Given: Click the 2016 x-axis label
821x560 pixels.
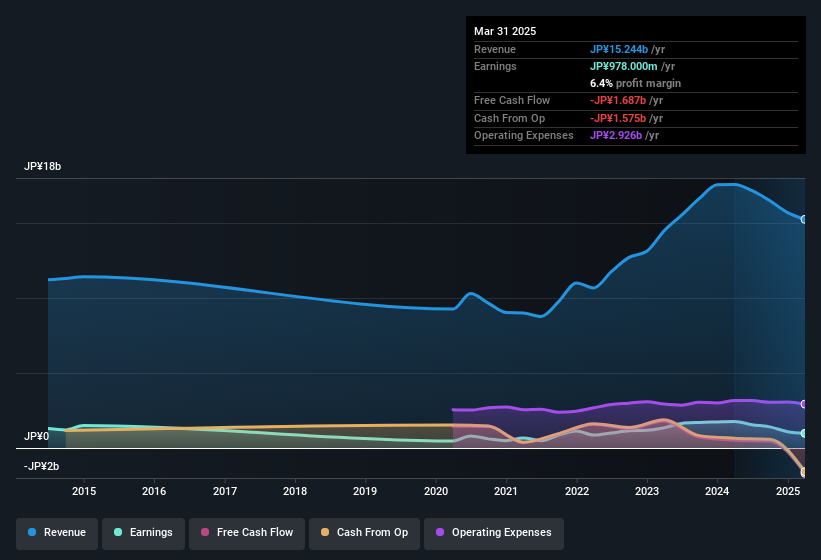Looking at the screenshot, I should click(x=154, y=491).
